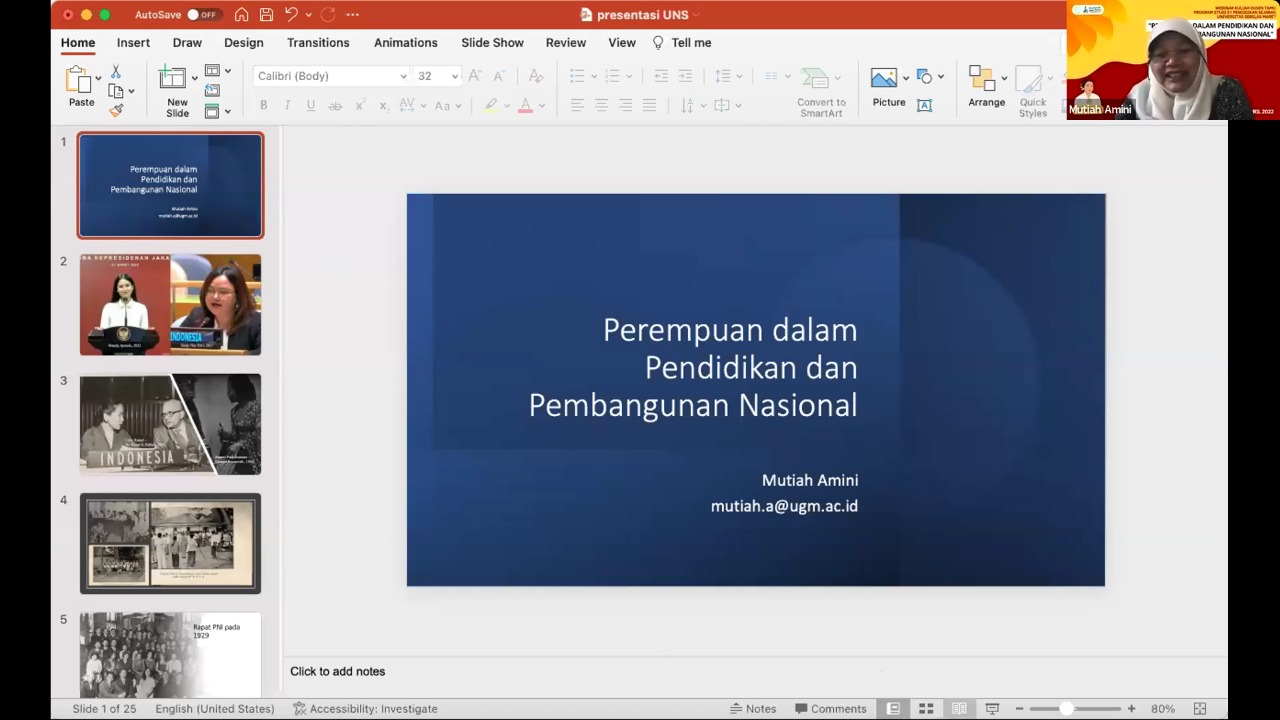Click the Save icon in title bar
The image size is (1280, 720).
coord(266,15)
